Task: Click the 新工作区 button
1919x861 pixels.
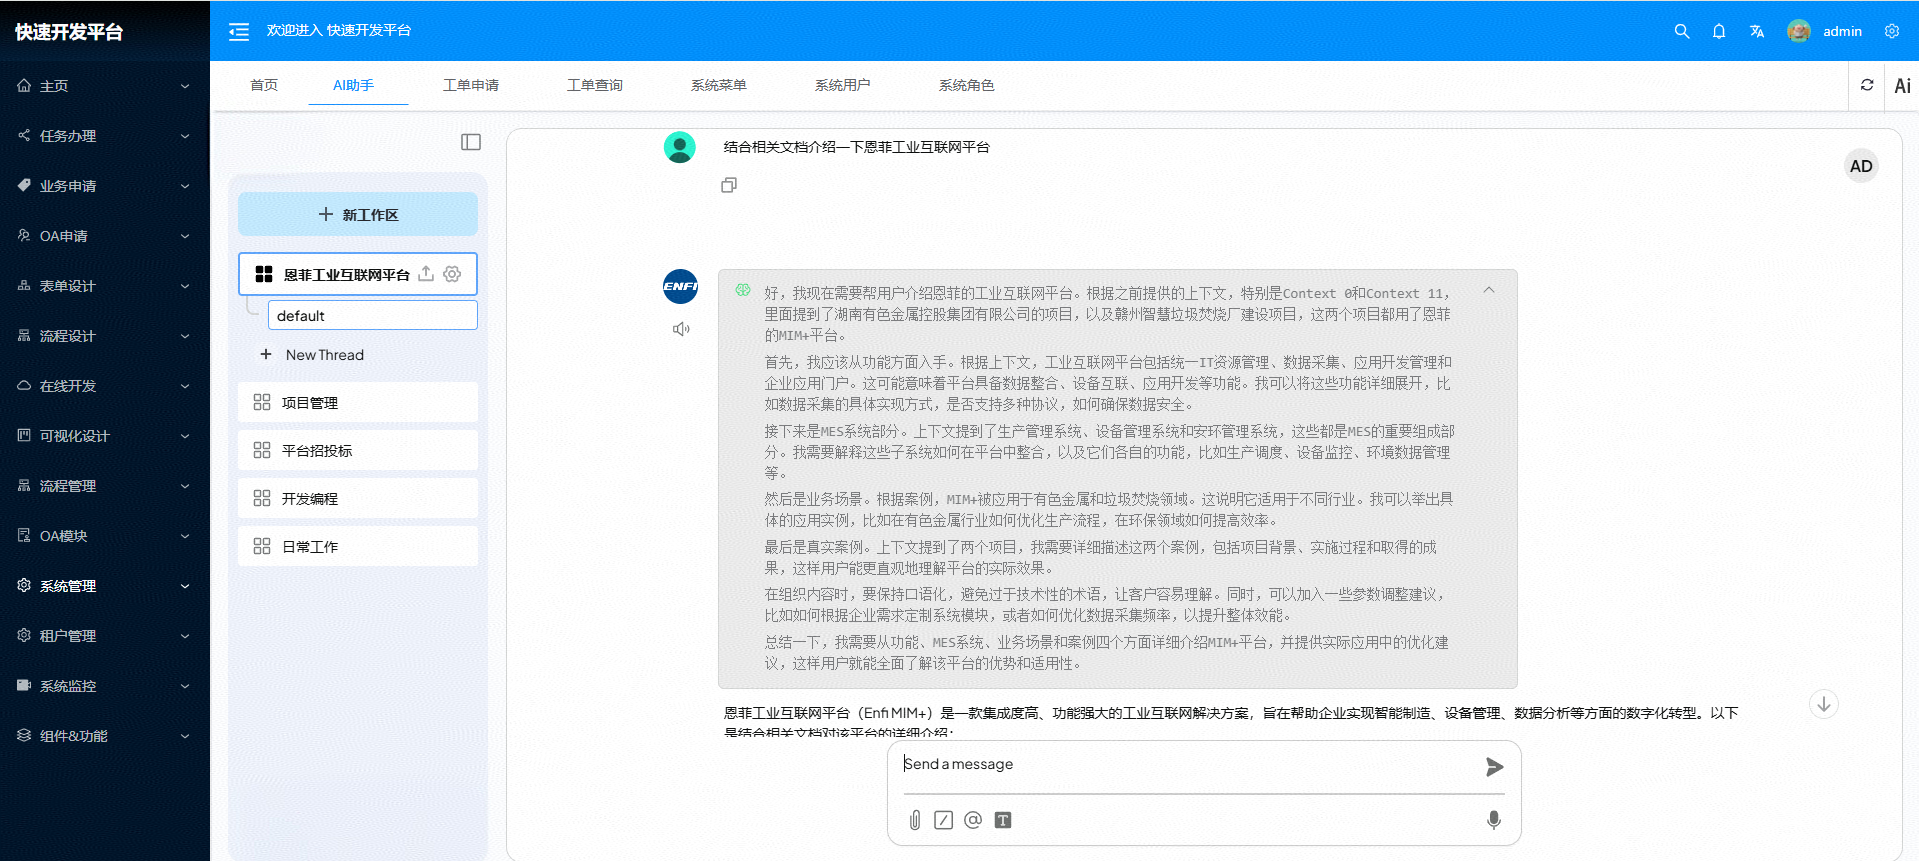Action: click(358, 215)
